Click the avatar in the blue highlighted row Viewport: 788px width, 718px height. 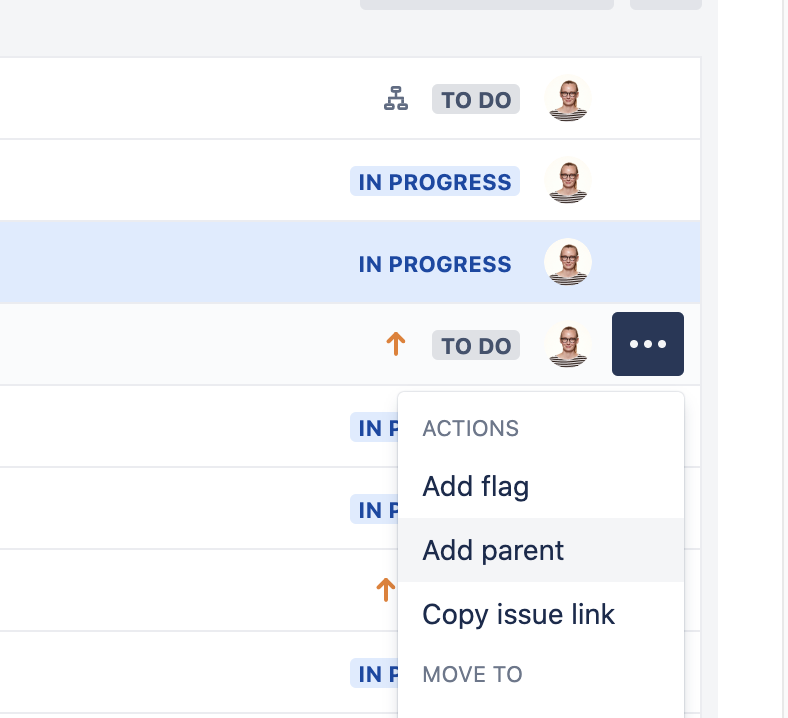click(x=567, y=263)
